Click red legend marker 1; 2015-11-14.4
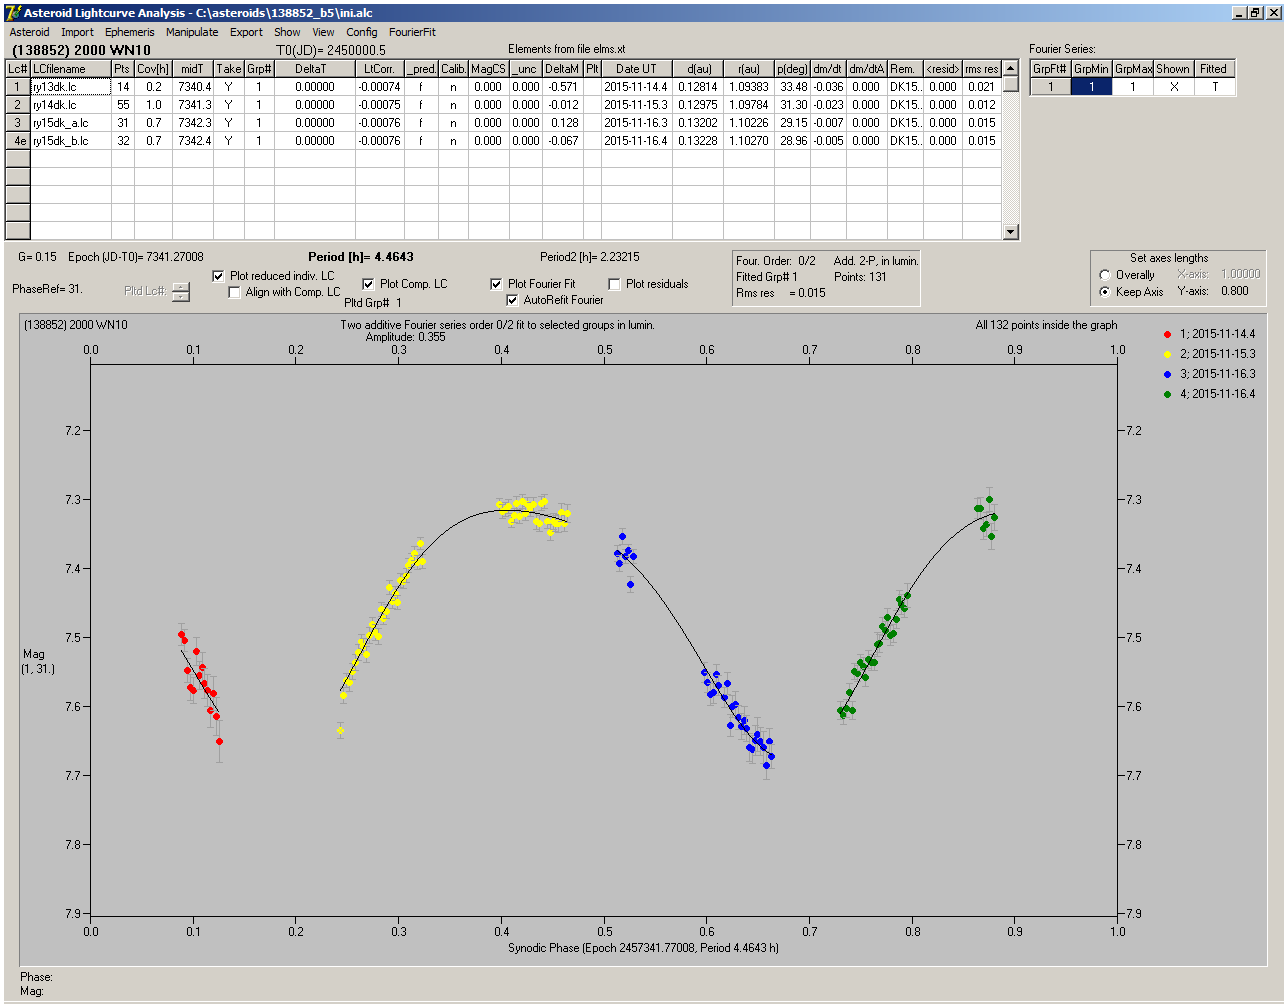This screenshot has width=1288, height=1004. 1167,334
